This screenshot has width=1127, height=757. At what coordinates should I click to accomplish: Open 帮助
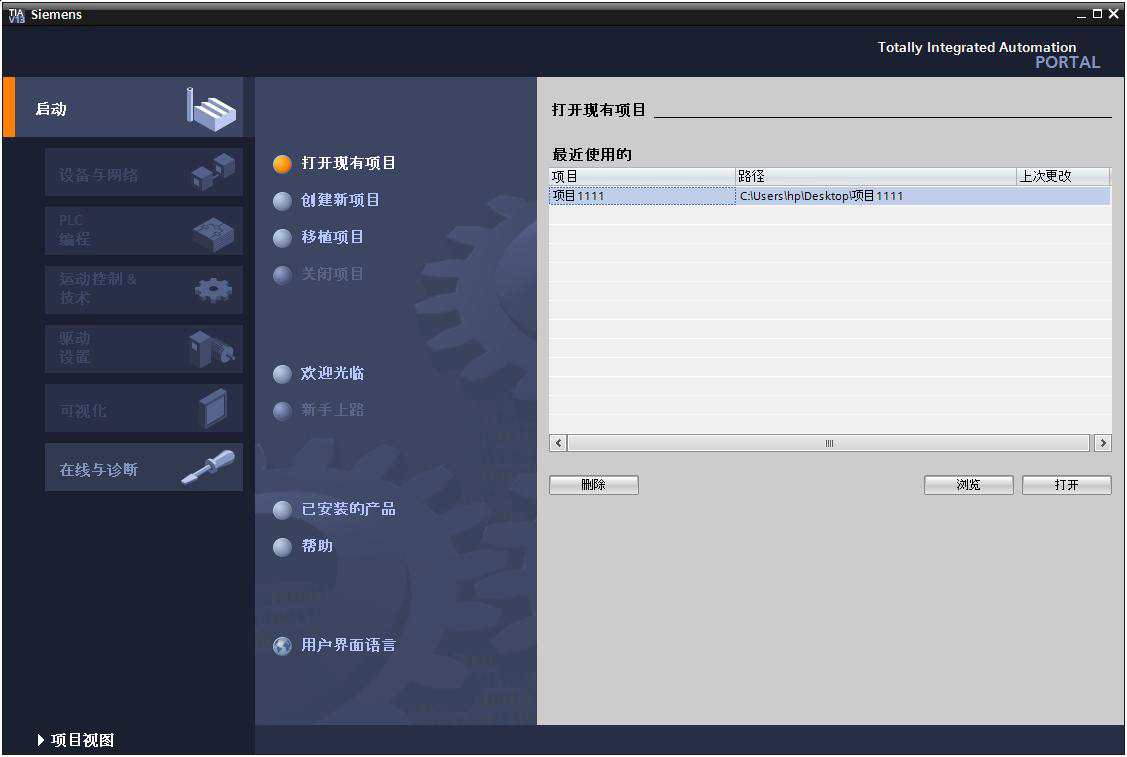317,546
